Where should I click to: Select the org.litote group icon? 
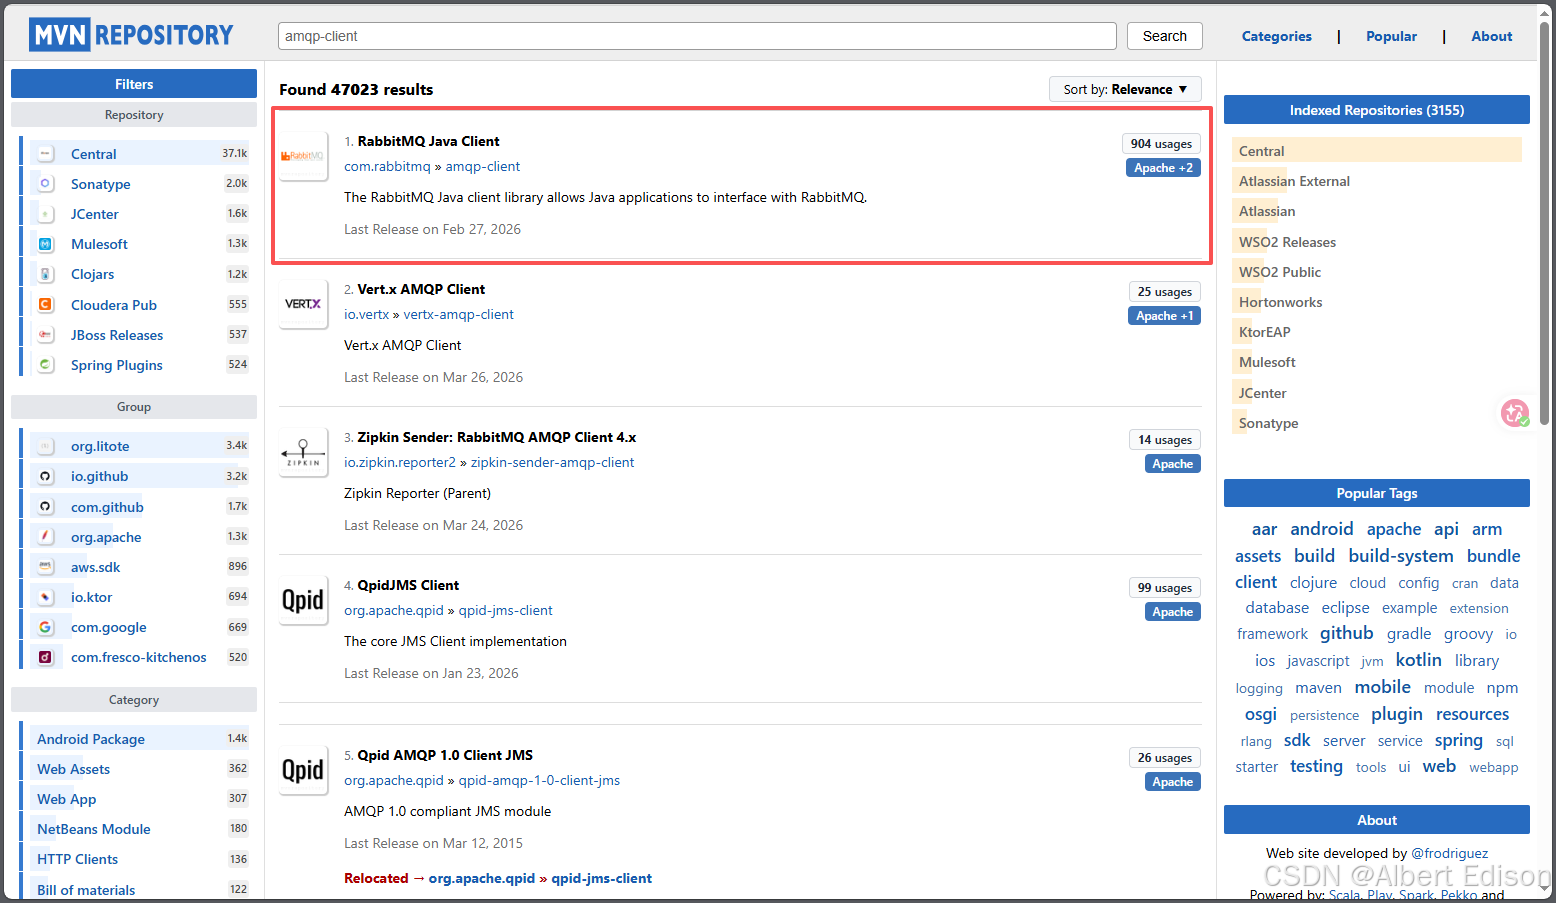(x=46, y=446)
